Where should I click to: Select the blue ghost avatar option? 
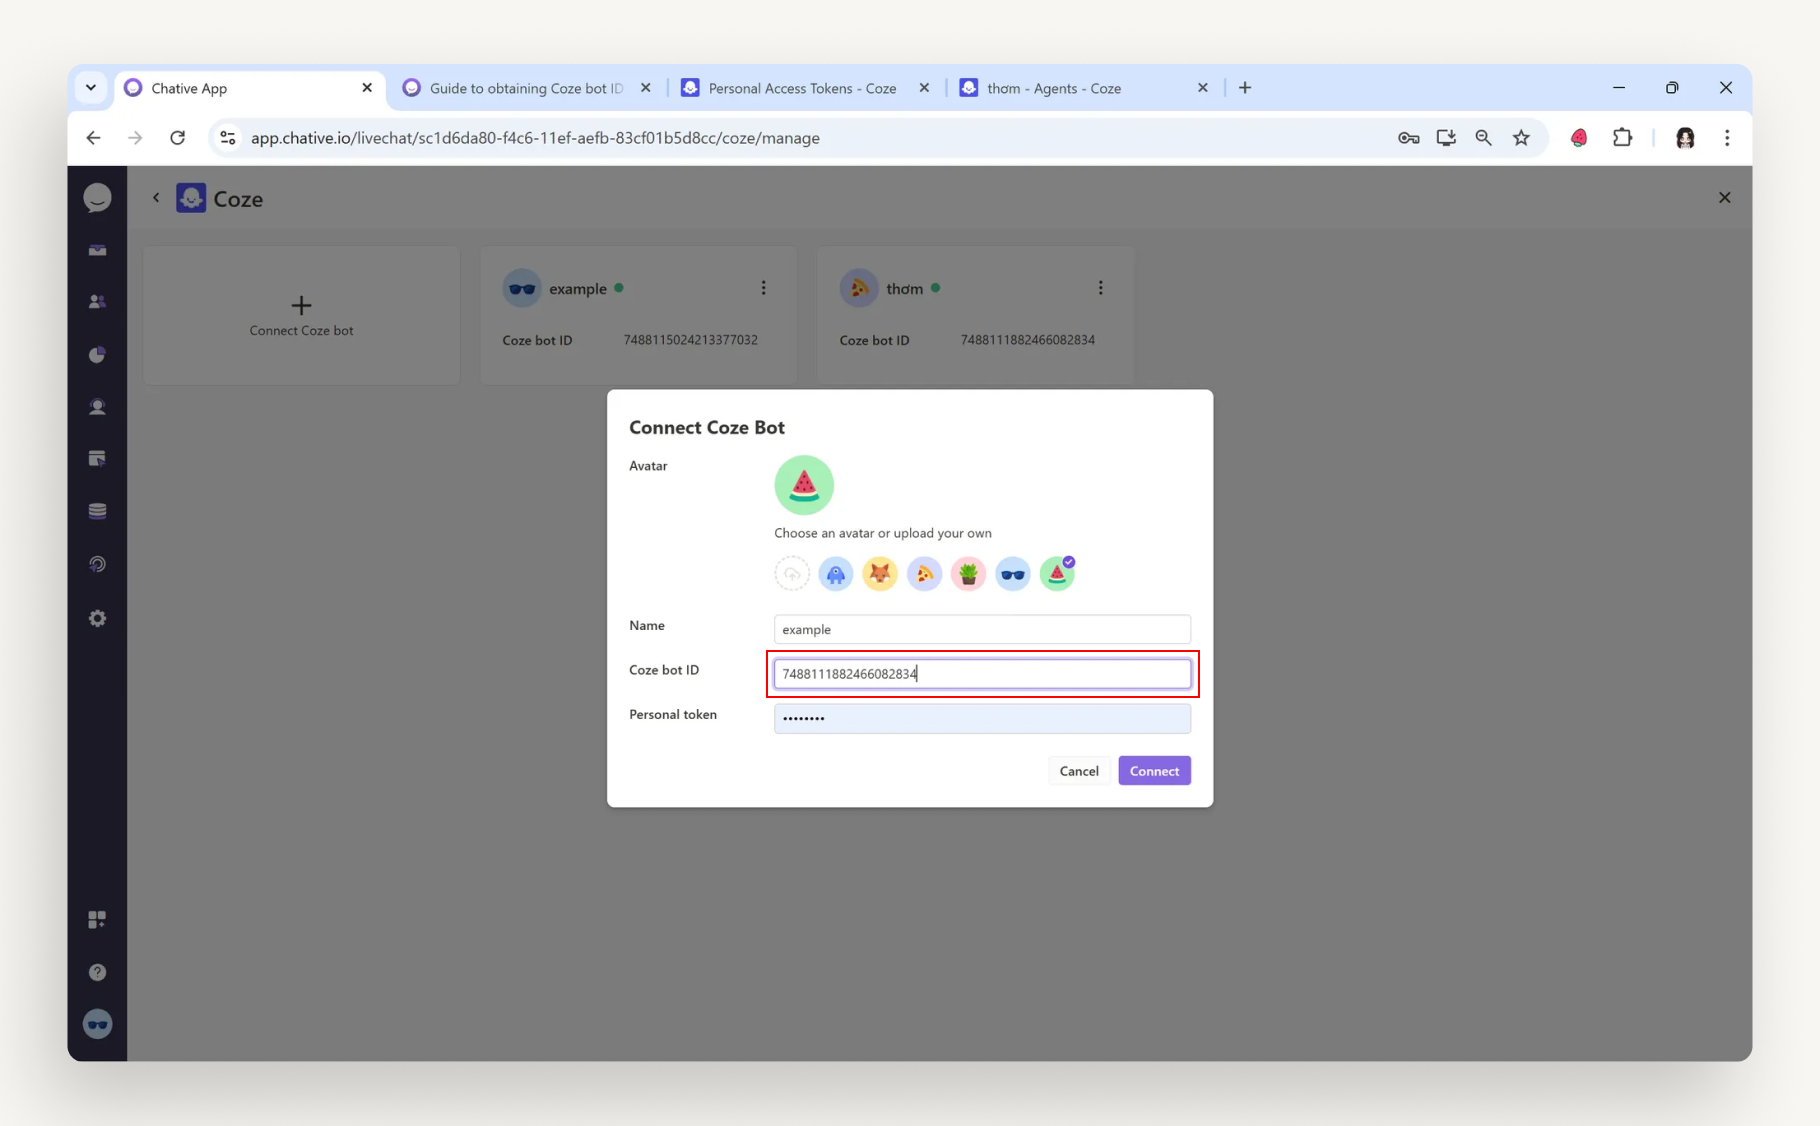[836, 573]
